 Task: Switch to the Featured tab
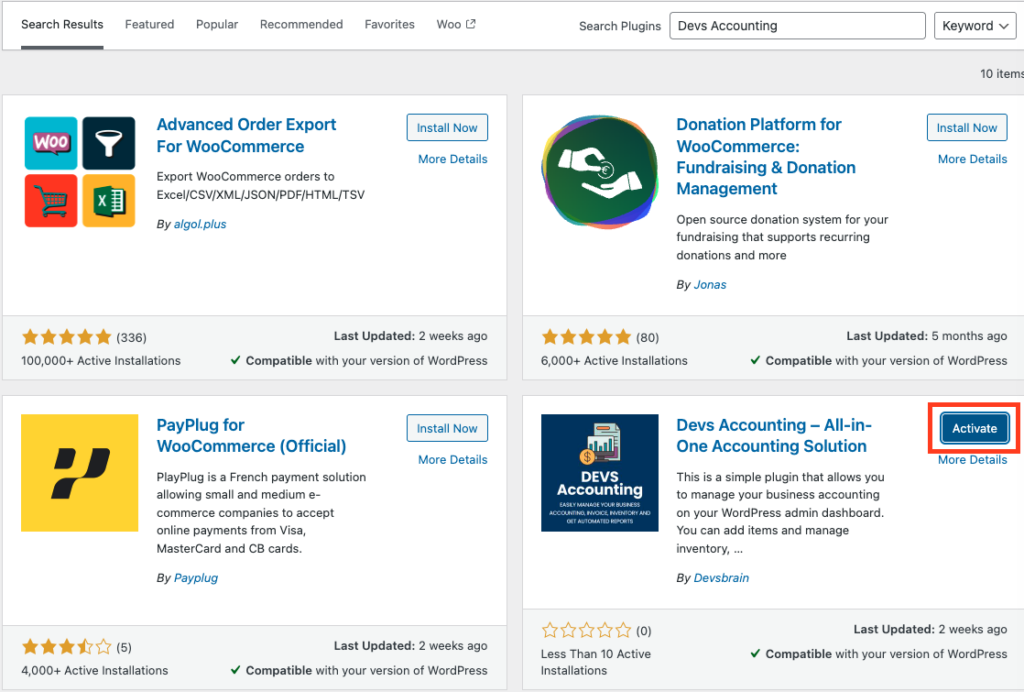150,24
